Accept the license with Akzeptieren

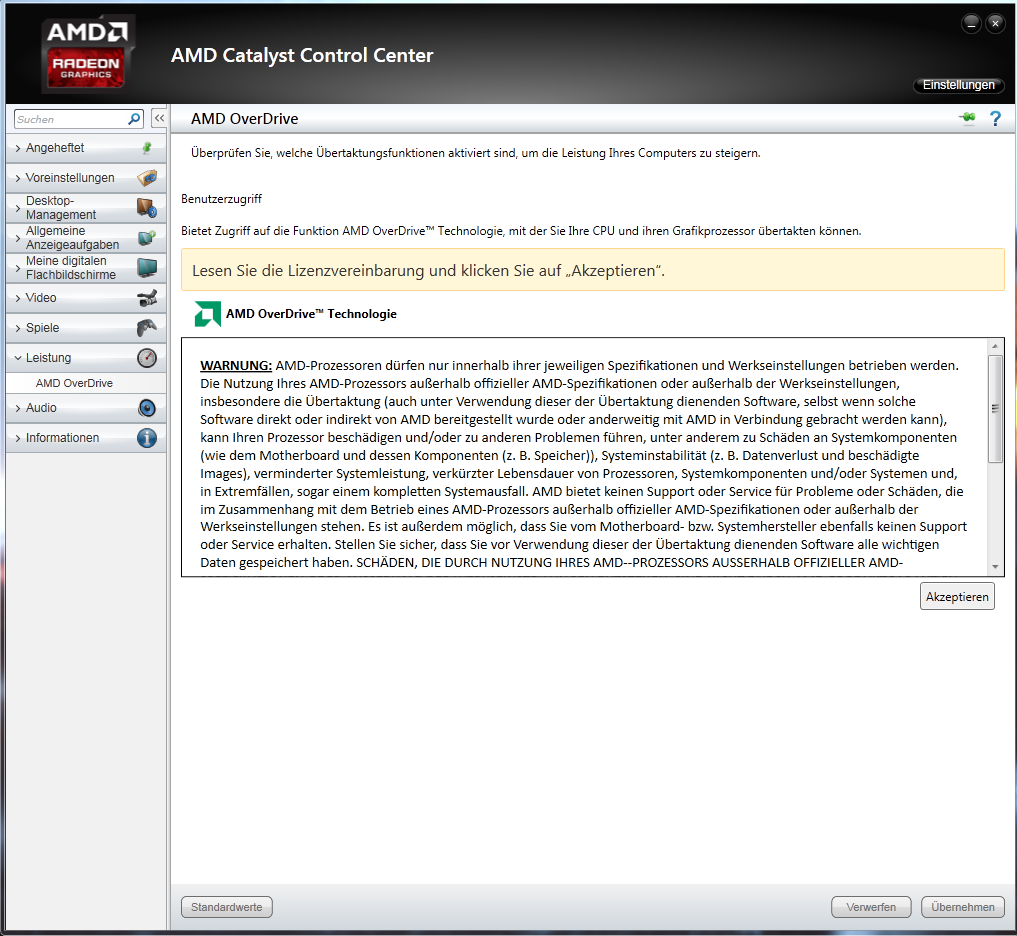[x=957, y=597]
